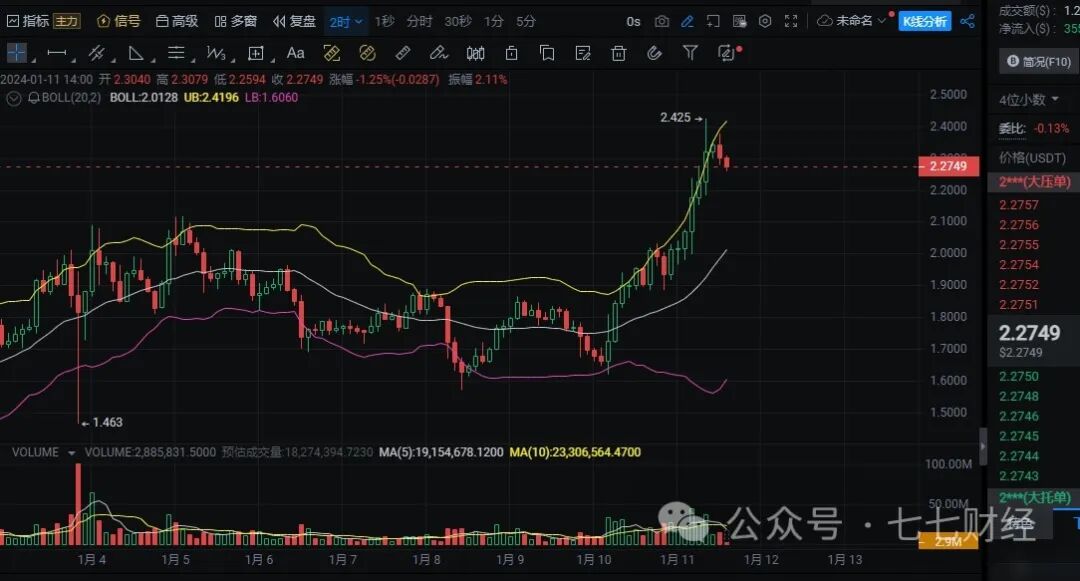The height and width of the screenshot is (581, 1080).
Task: Click the candlestick chart style icon
Action: [x=475, y=53]
